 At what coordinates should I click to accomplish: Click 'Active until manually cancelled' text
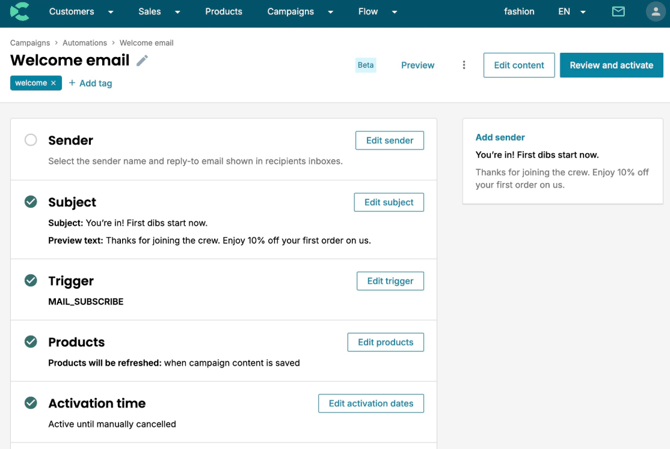click(x=112, y=424)
